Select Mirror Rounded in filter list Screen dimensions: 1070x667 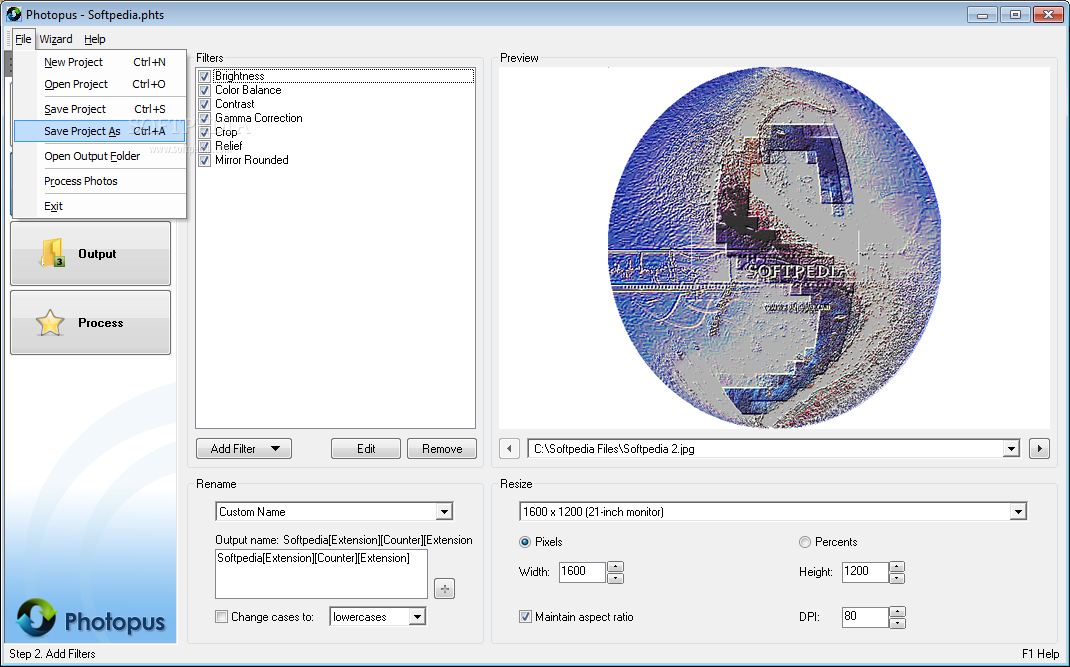[x=252, y=160]
